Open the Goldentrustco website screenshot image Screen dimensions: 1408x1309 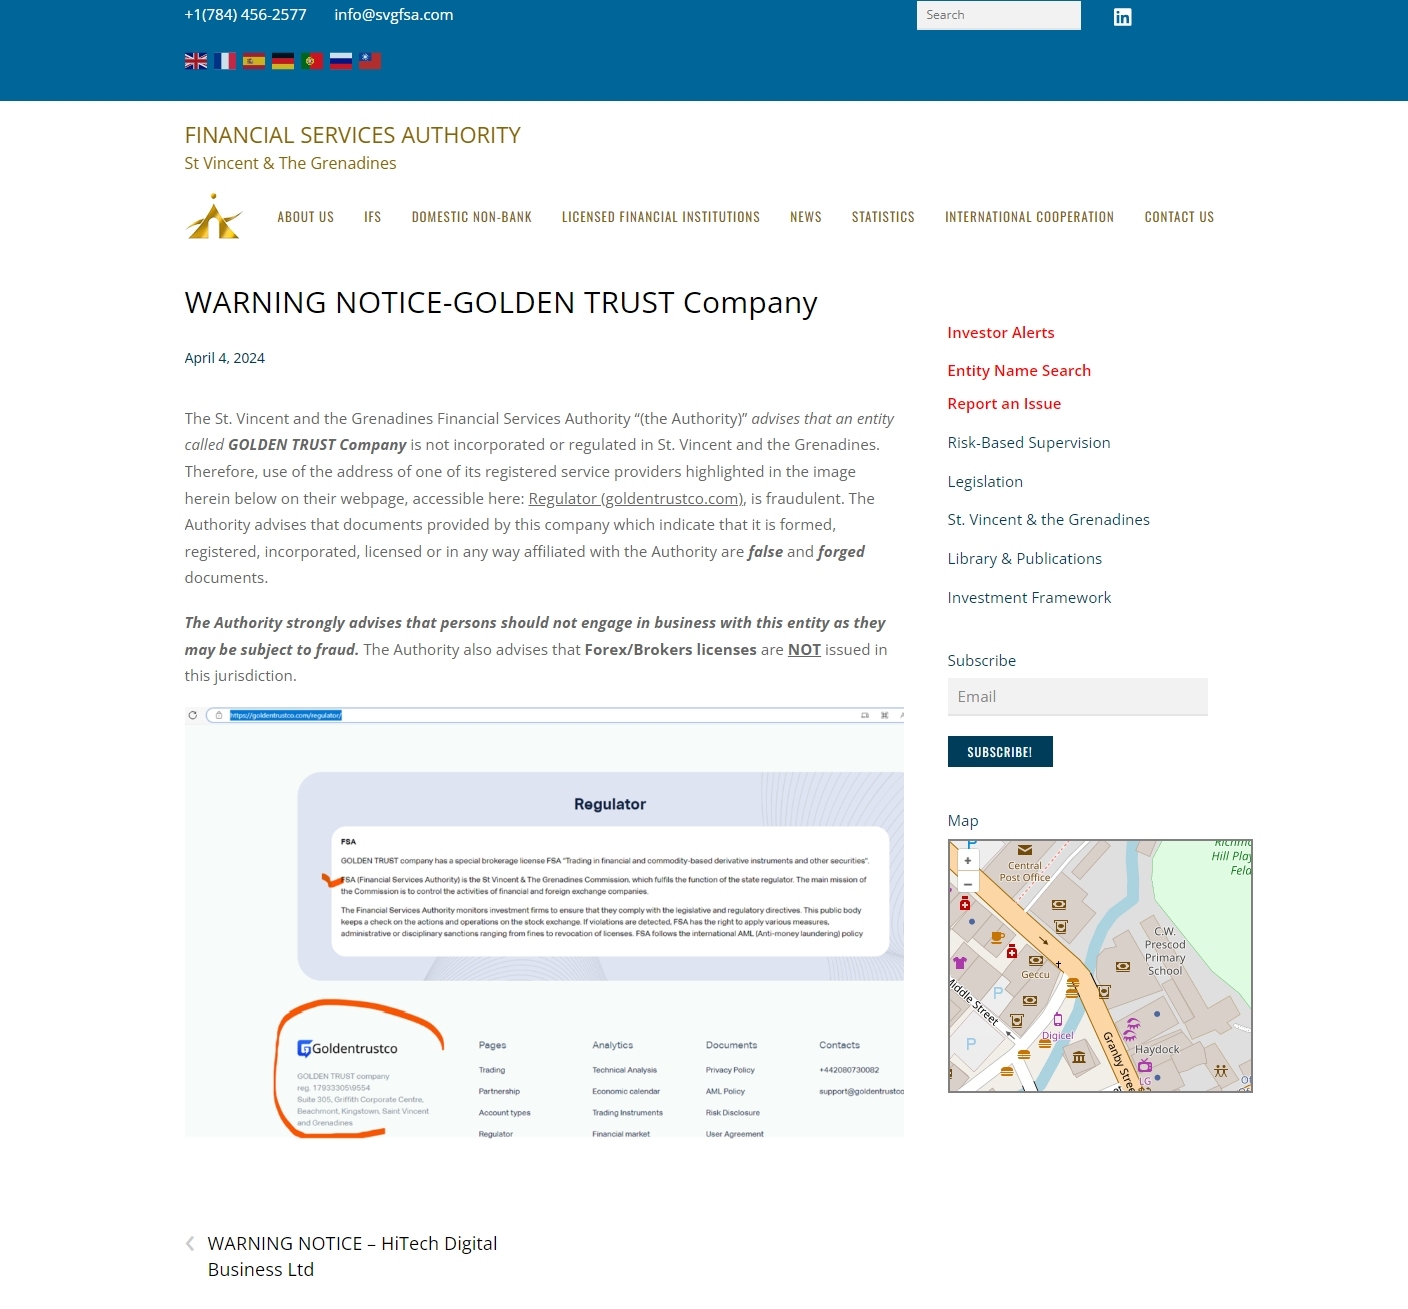(x=544, y=922)
